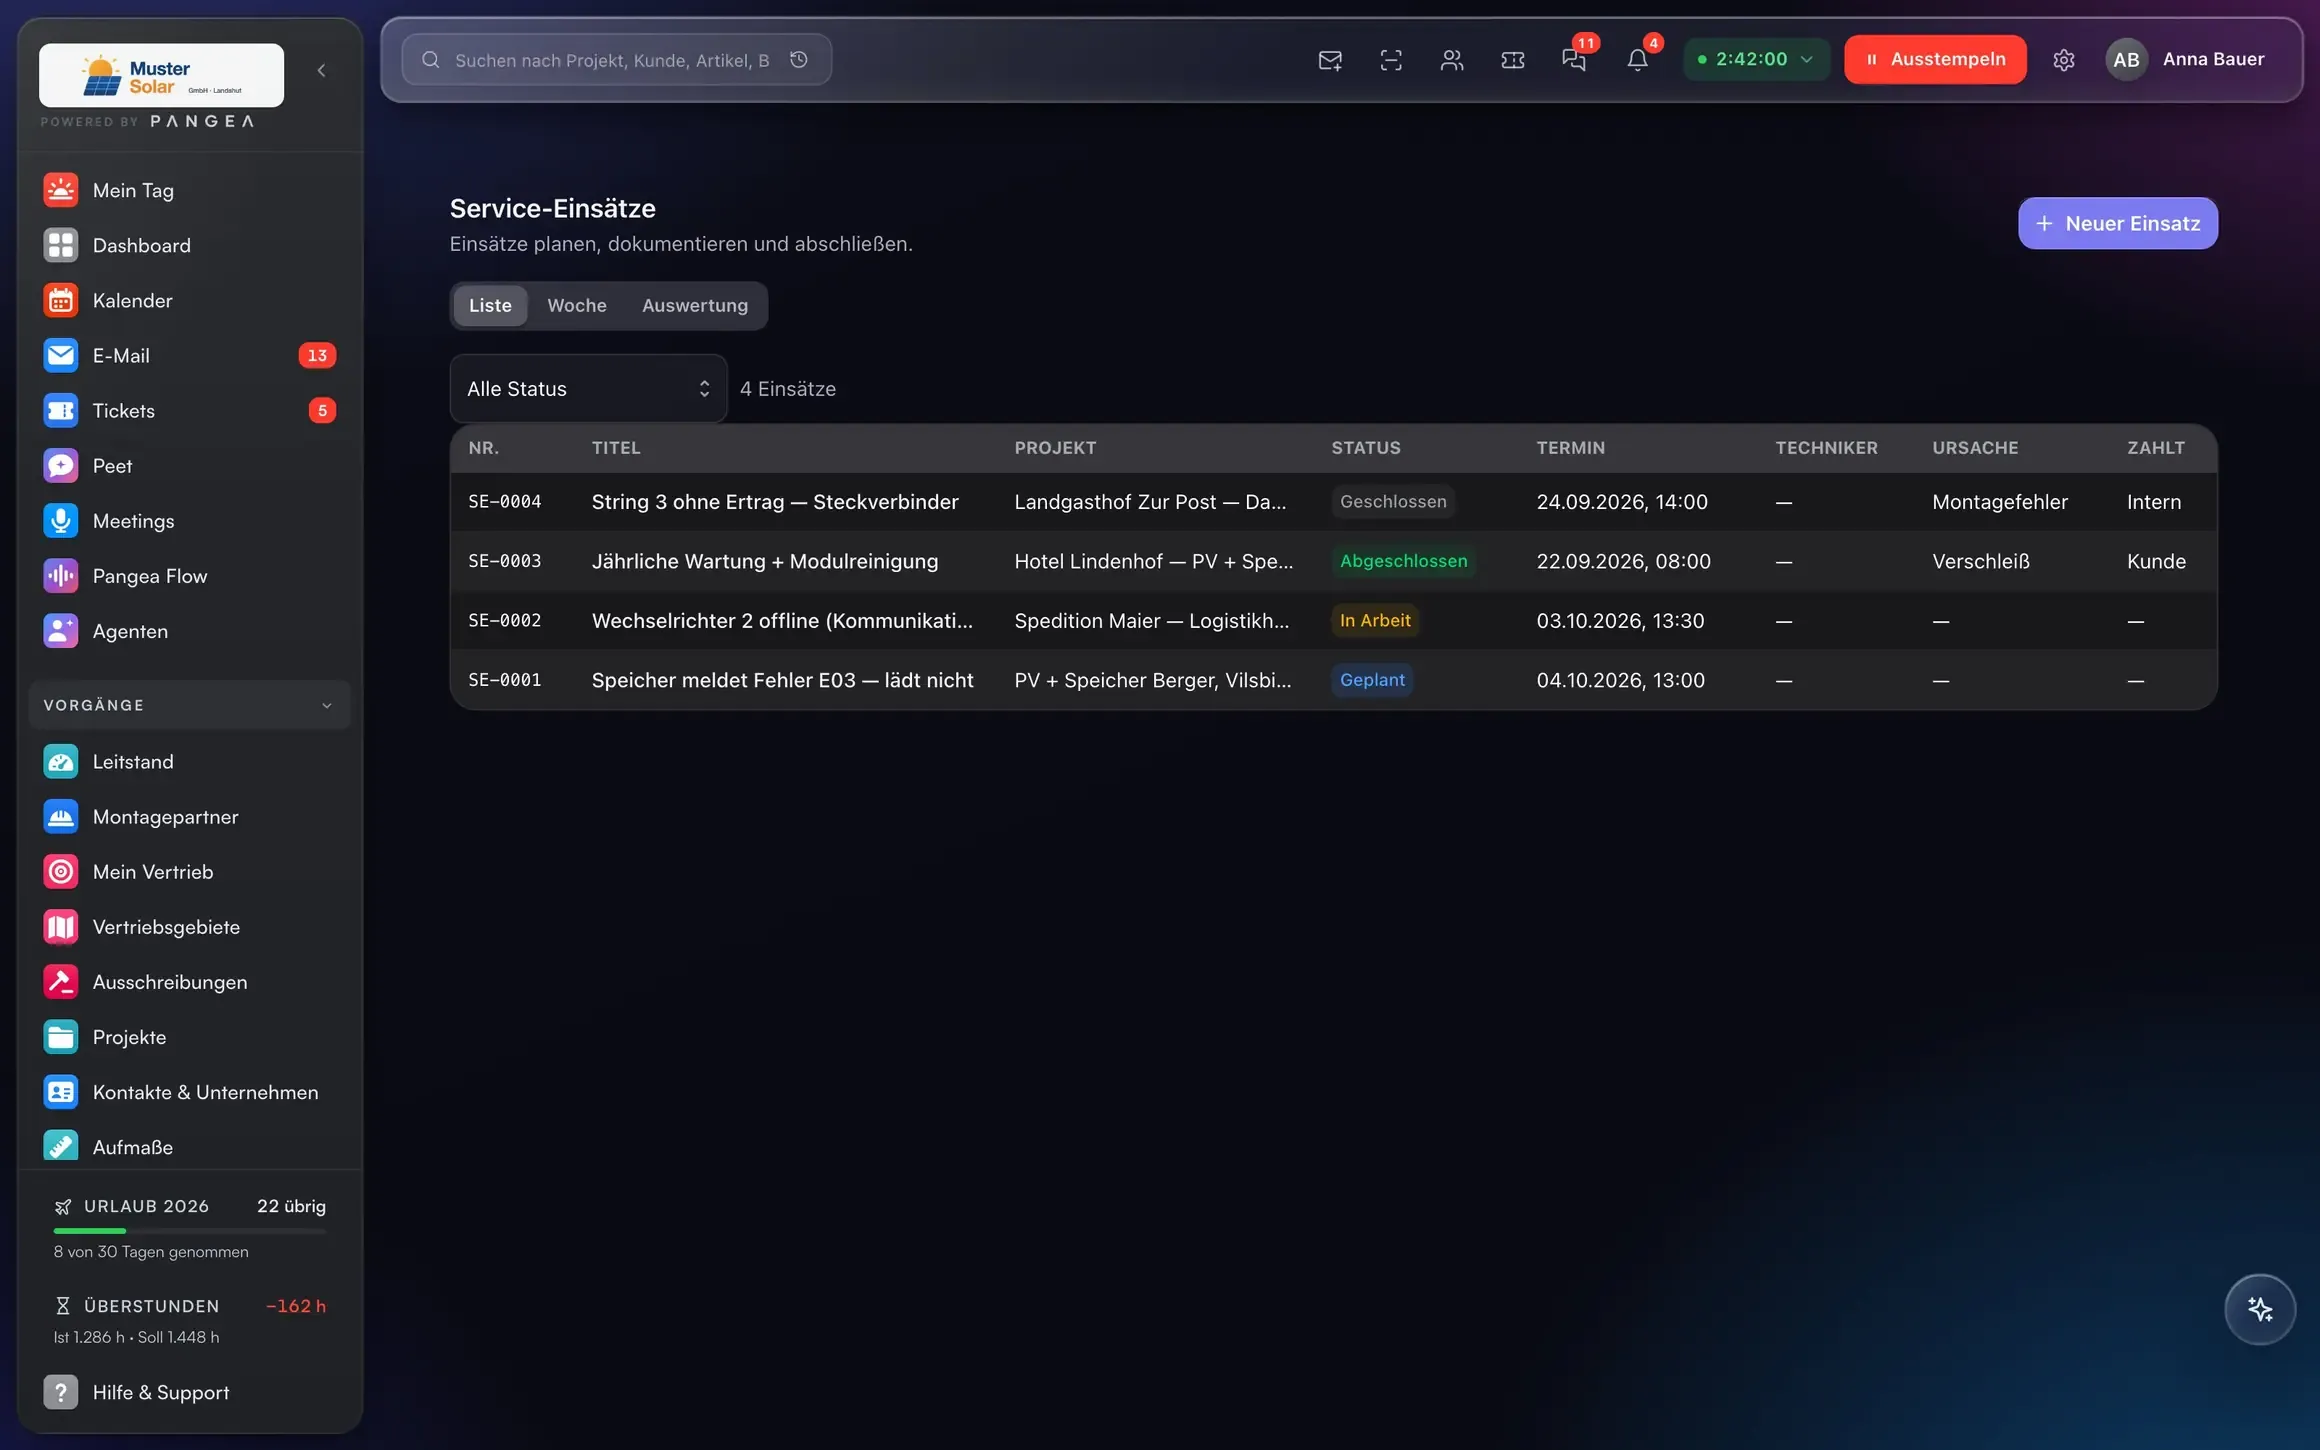Click the search history clock icon
2320x1450 pixels.
tap(799, 60)
